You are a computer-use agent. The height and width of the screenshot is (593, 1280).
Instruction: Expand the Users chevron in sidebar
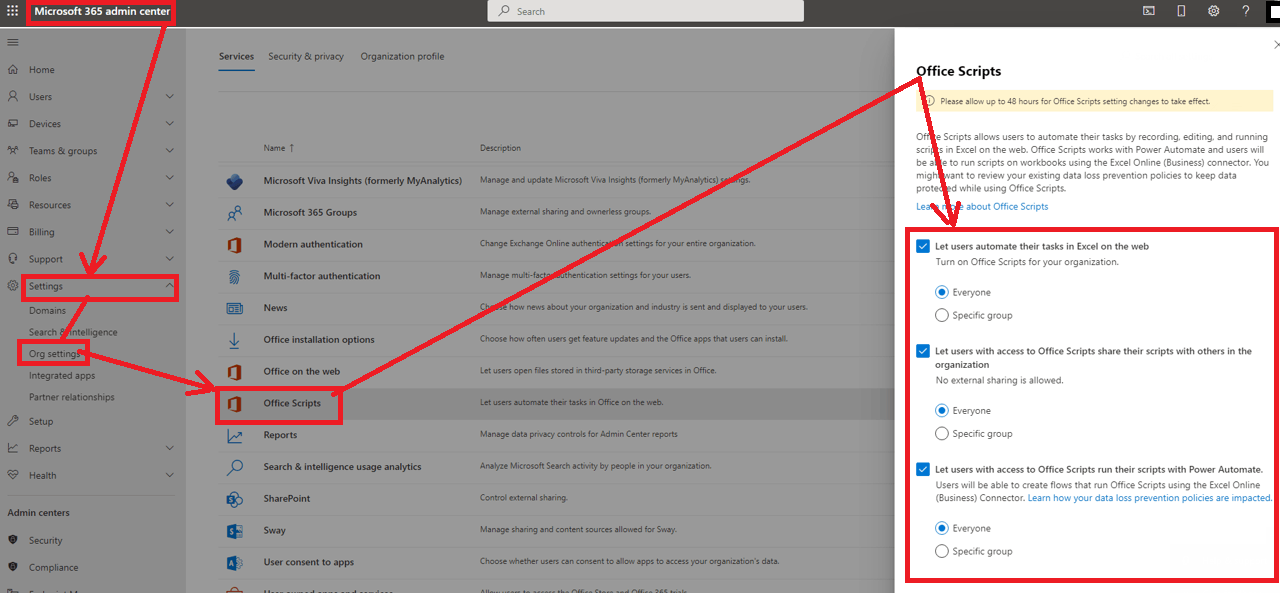[x=169, y=97]
